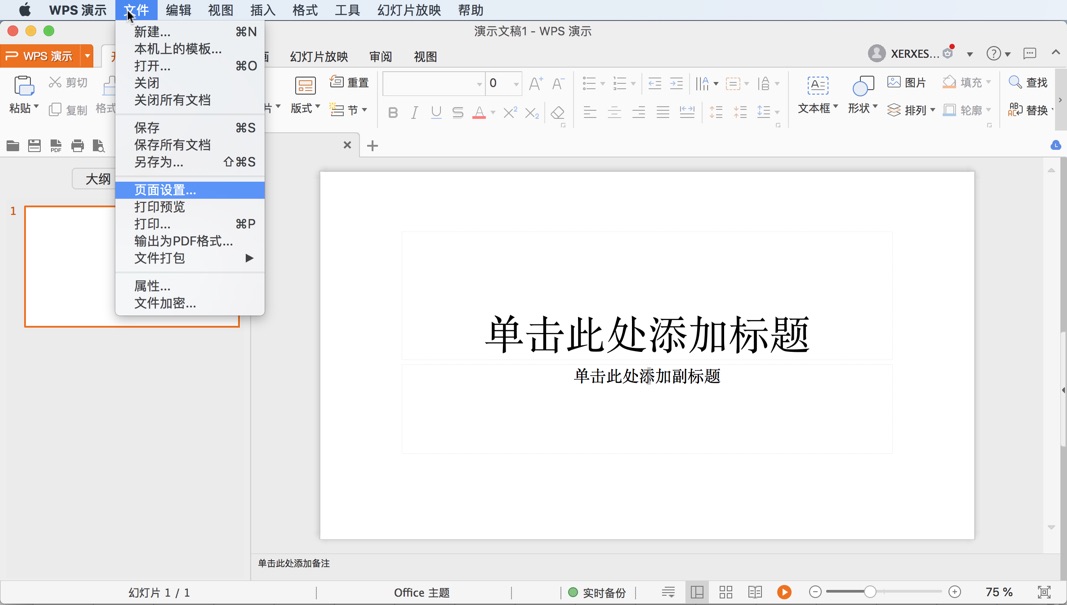Toggle underline formatting
1067x605 pixels.
coord(436,113)
